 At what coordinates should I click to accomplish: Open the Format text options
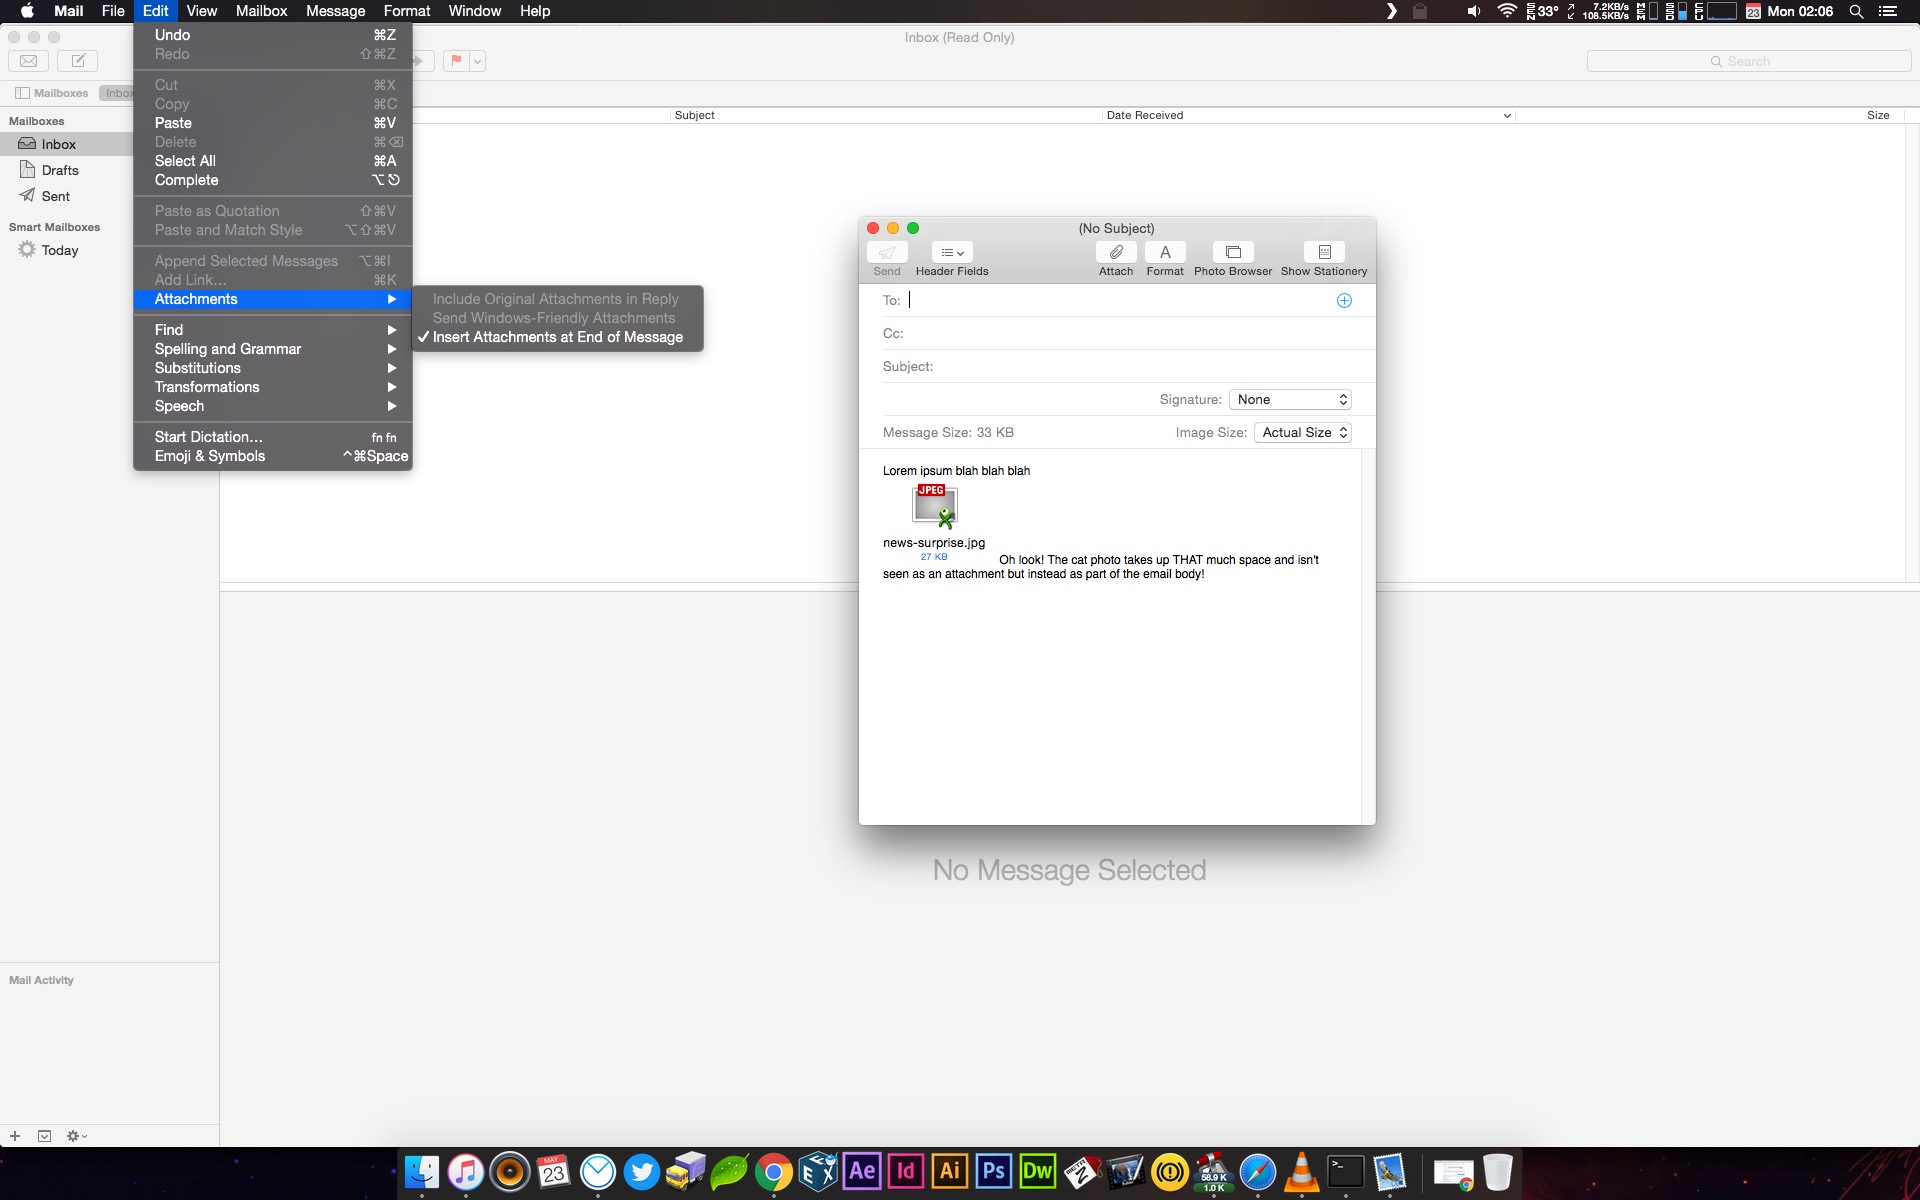(1164, 253)
